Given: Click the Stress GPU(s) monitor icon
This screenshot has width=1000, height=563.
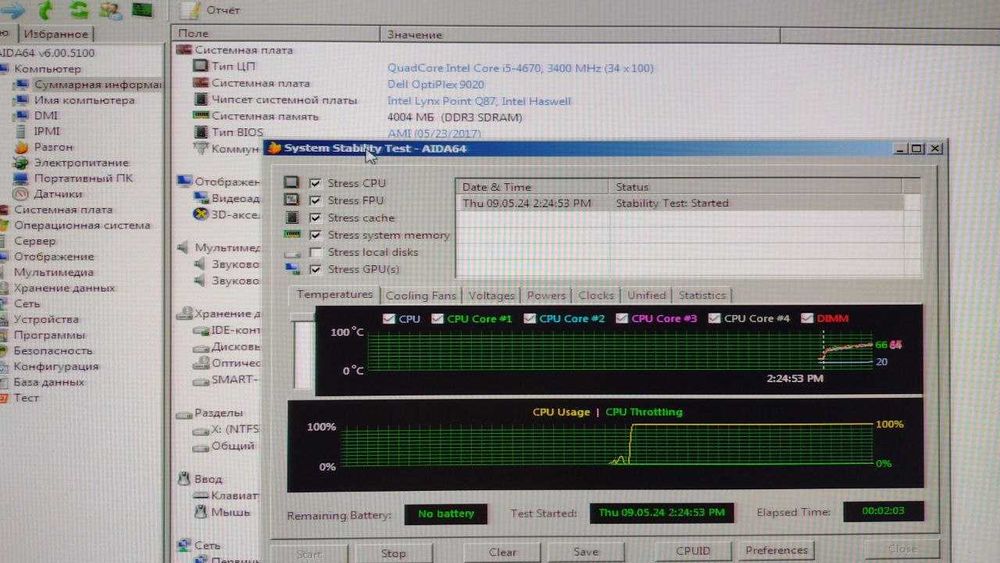Looking at the screenshot, I should [292, 269].
